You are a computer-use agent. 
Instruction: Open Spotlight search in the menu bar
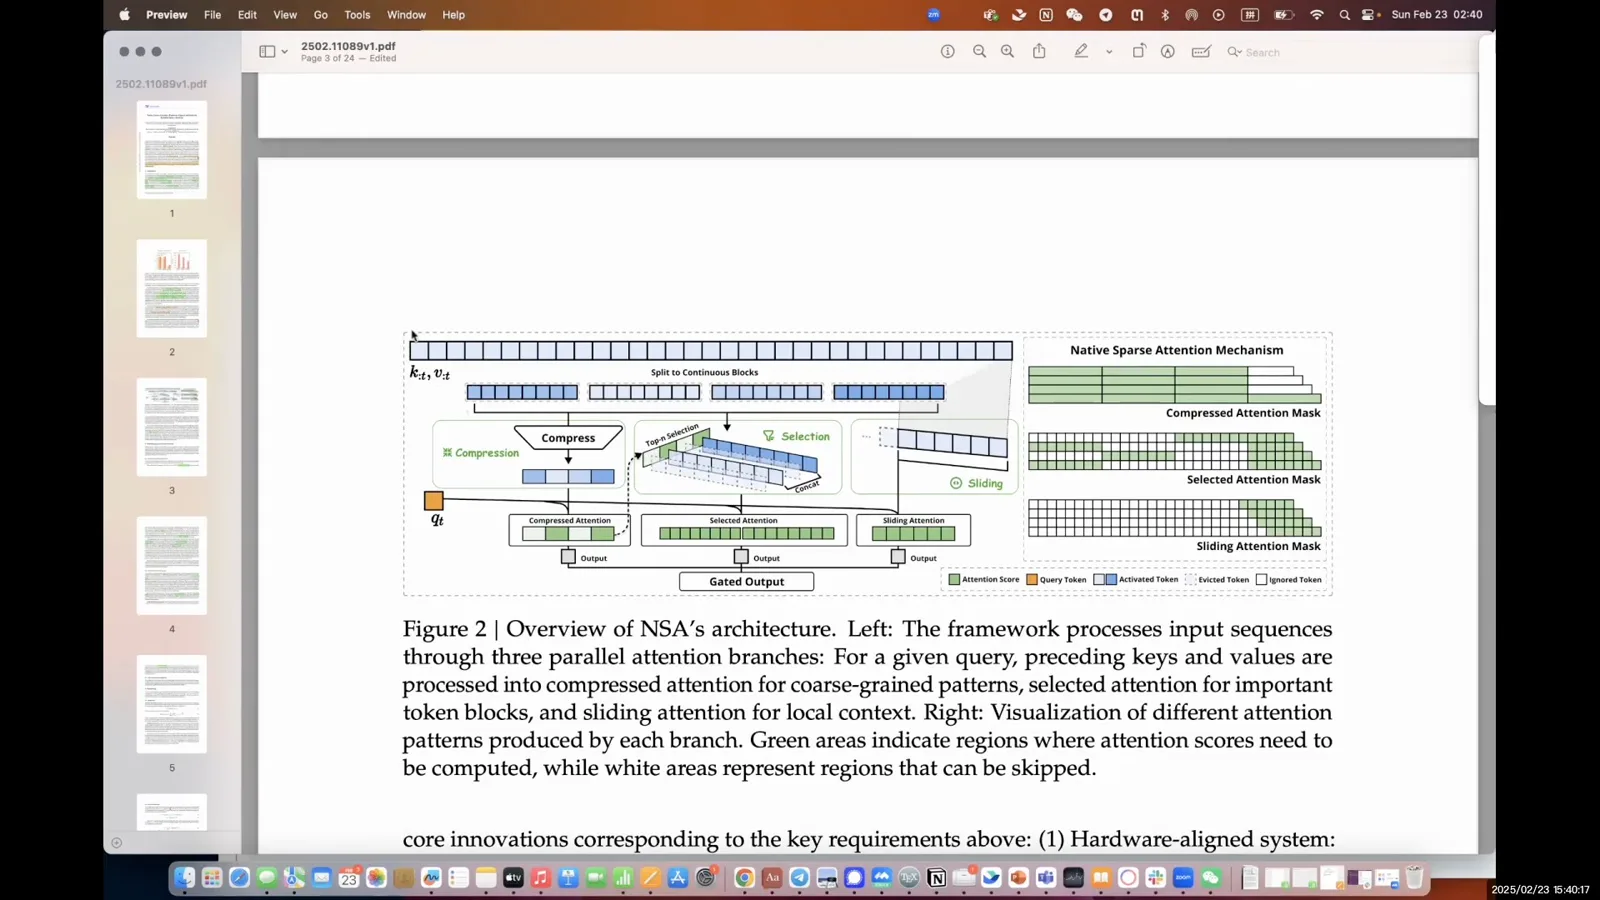pyautogui.click(x=1344, y=15)
